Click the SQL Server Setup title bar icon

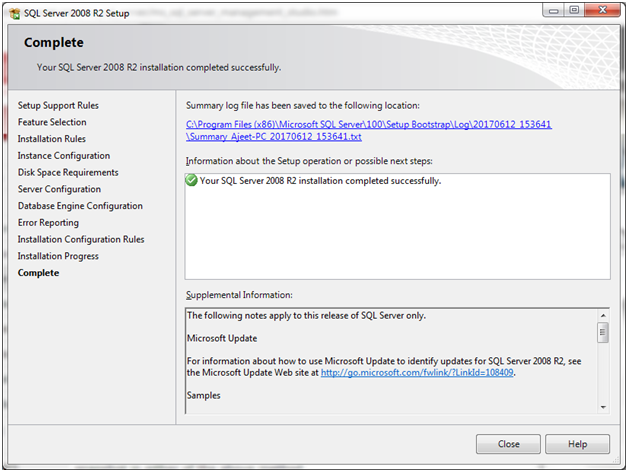coord(14,10)
